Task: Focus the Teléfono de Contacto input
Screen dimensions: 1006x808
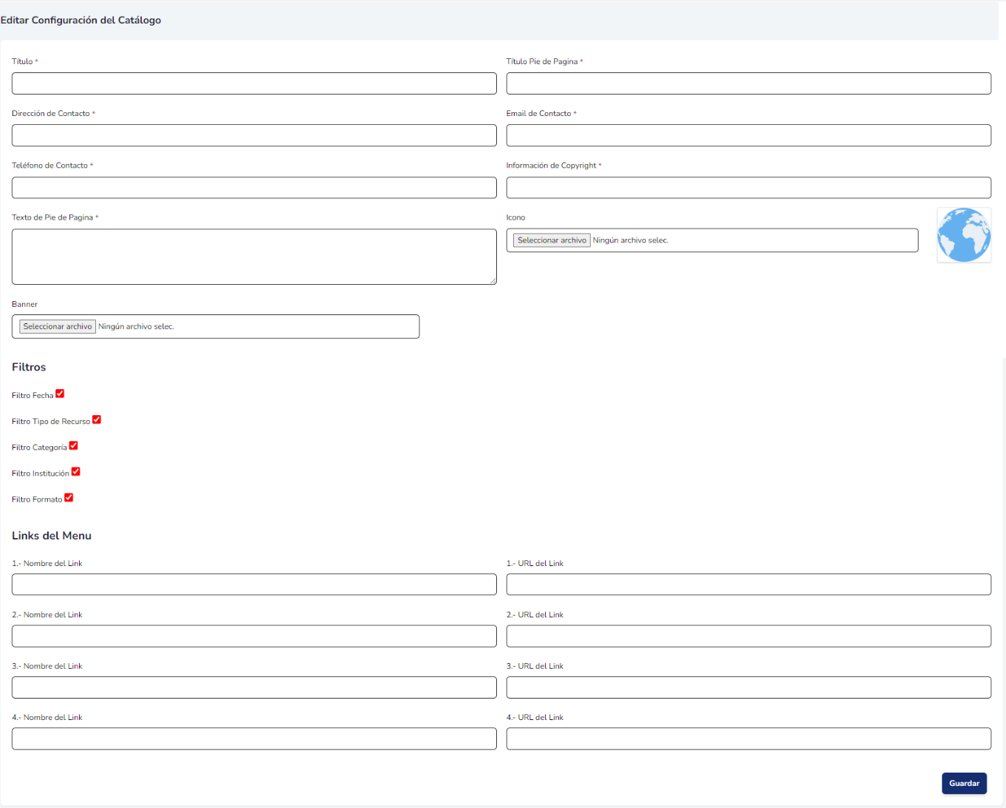Action: 254,187
